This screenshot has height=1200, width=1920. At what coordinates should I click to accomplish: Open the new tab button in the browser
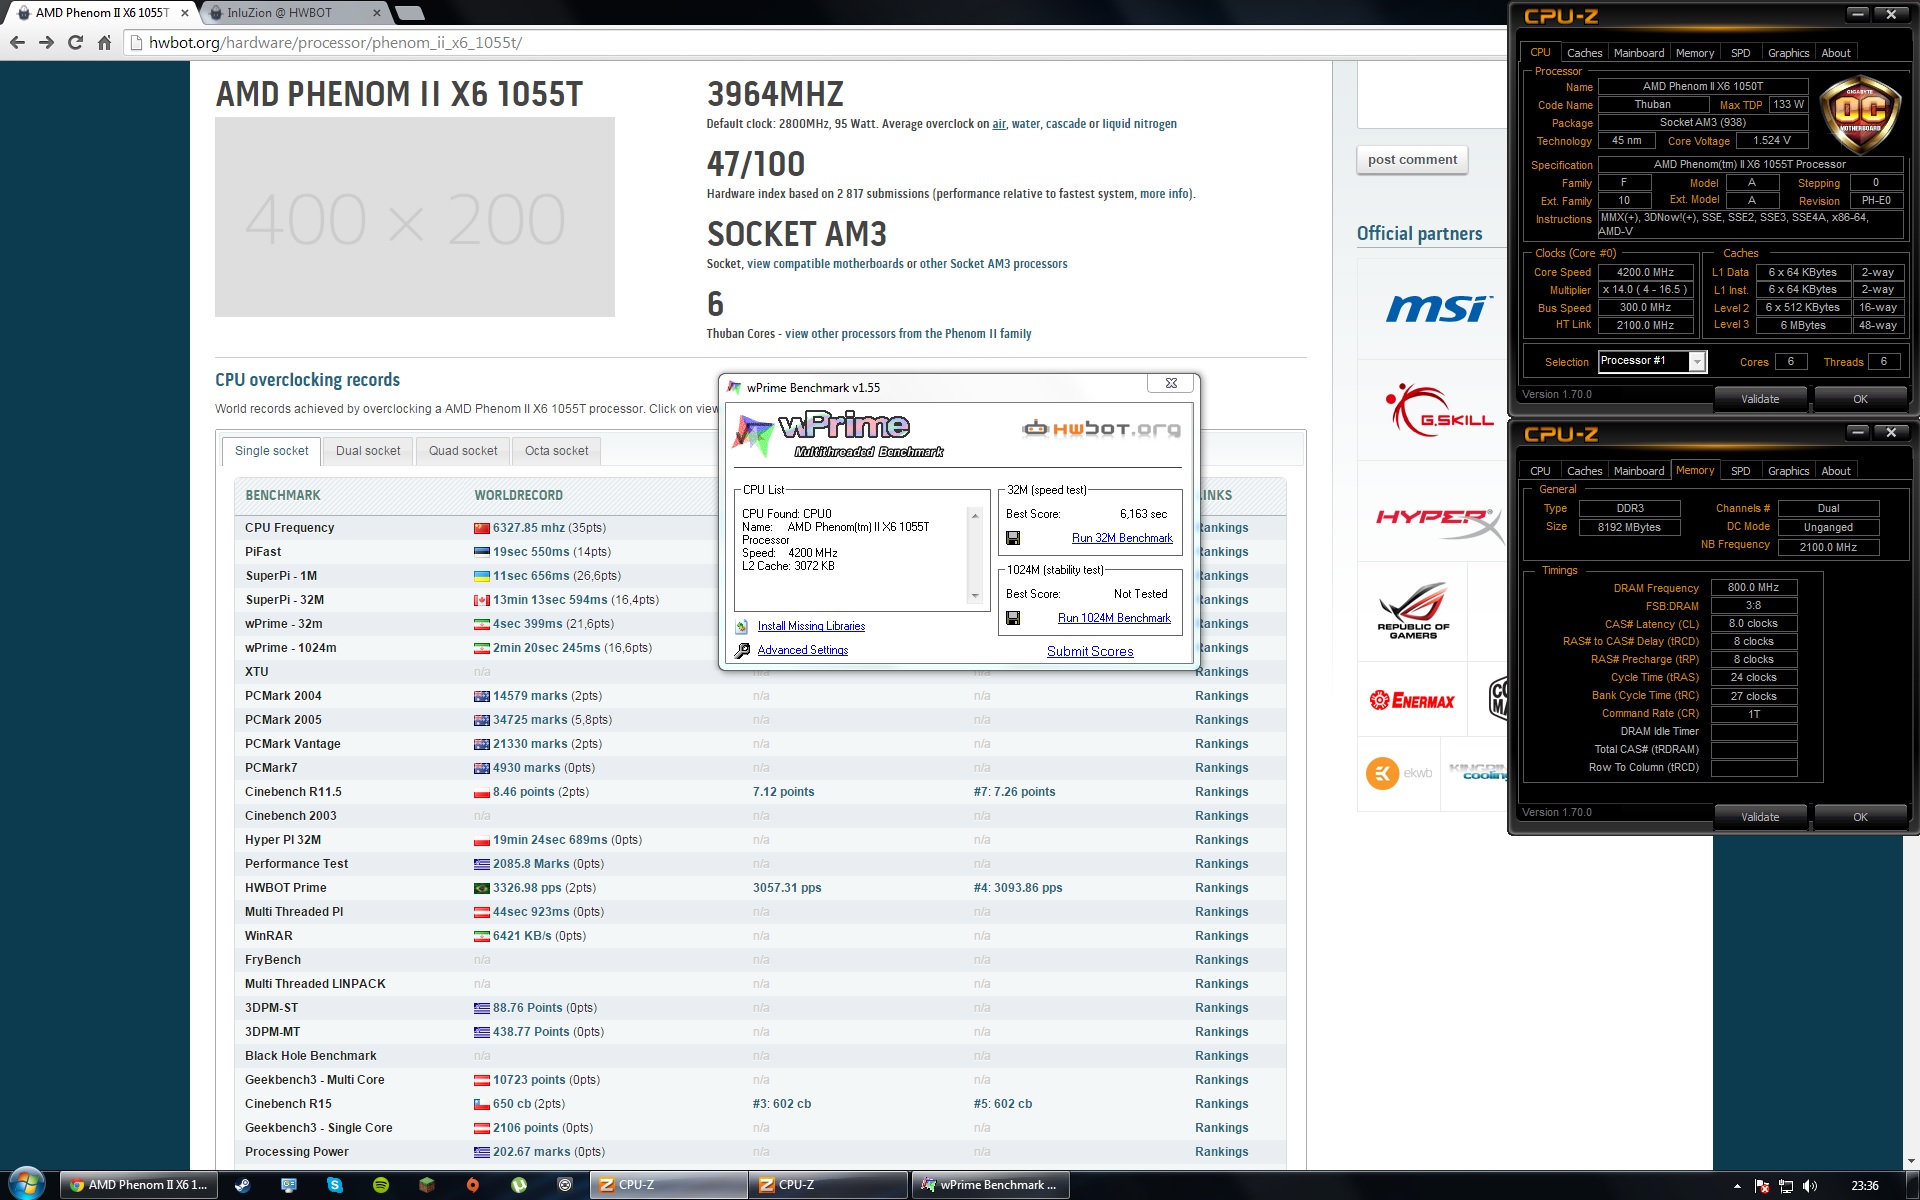tap(409, 13)
